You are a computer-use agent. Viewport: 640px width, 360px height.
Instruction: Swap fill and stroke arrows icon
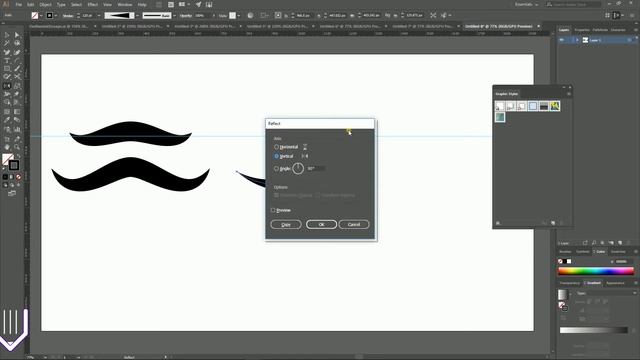[x=18, y=156]
